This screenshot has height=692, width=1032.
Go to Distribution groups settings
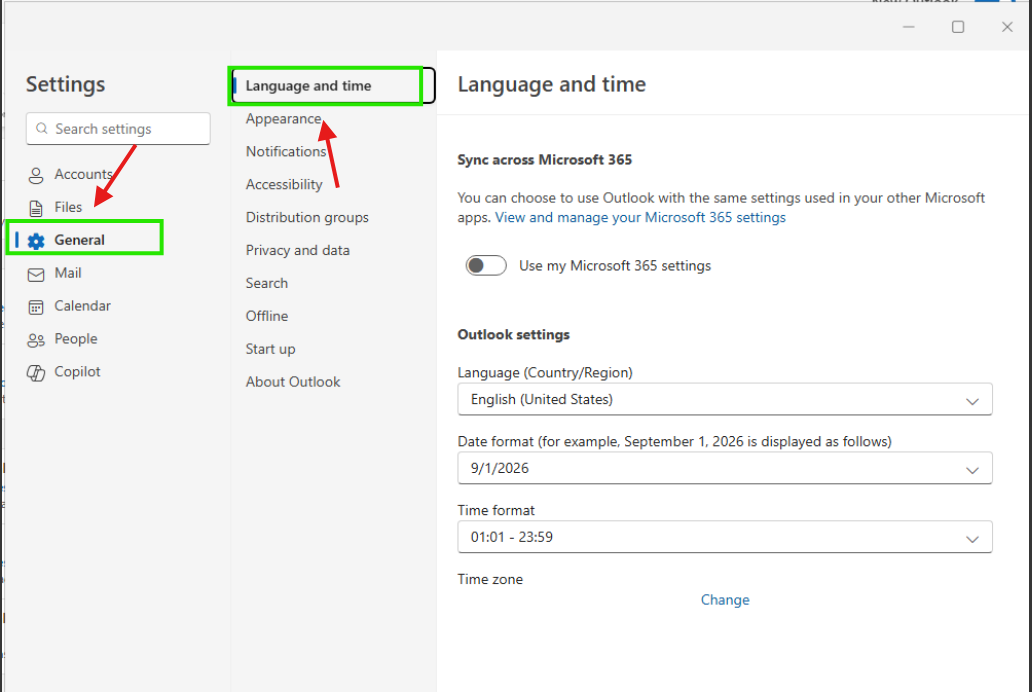click(307, 217)
